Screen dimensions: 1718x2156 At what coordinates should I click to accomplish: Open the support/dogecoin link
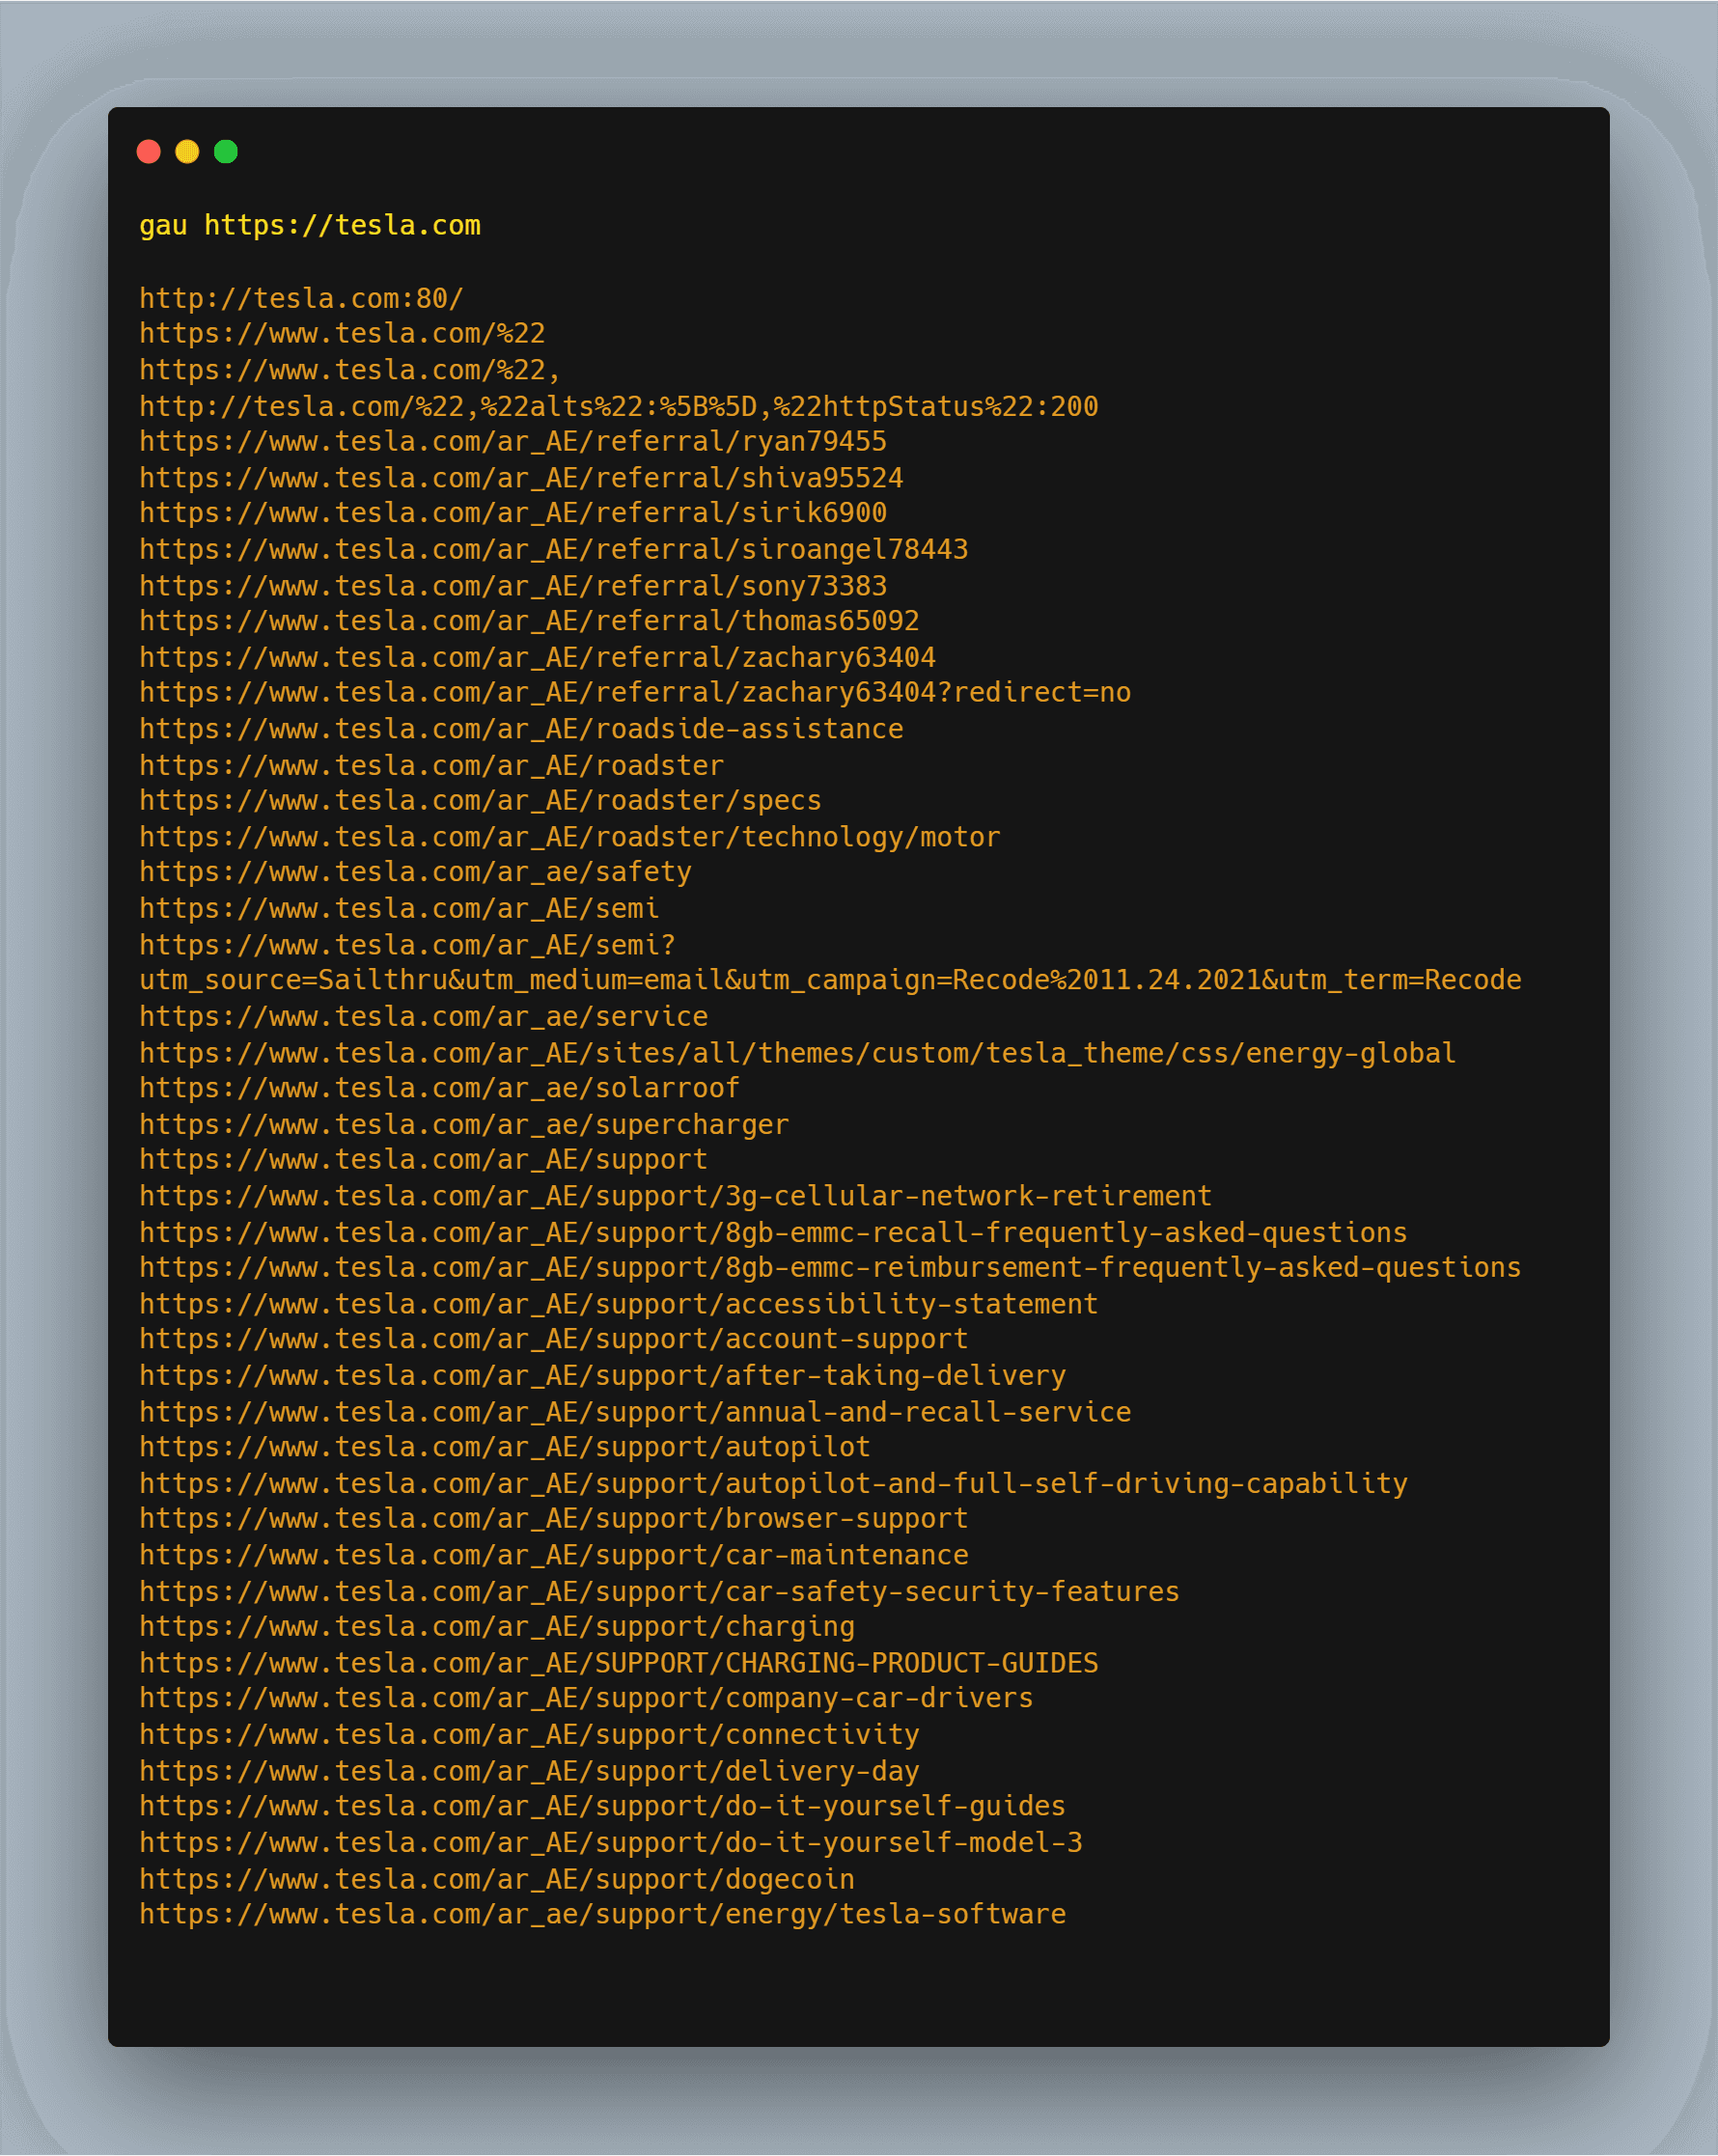[x=497, y=1879]
